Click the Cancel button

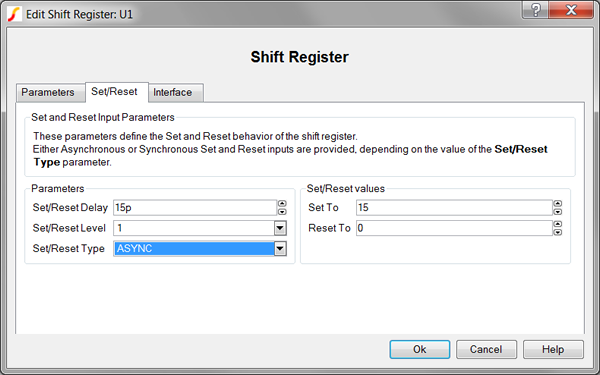486,349
